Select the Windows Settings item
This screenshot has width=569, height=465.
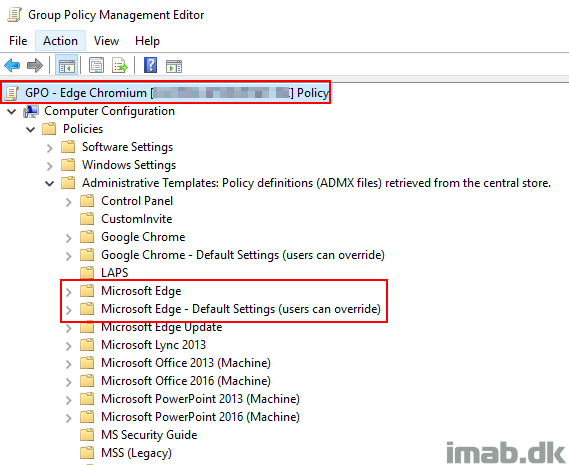pyautogui.click(x=129, y=165)
